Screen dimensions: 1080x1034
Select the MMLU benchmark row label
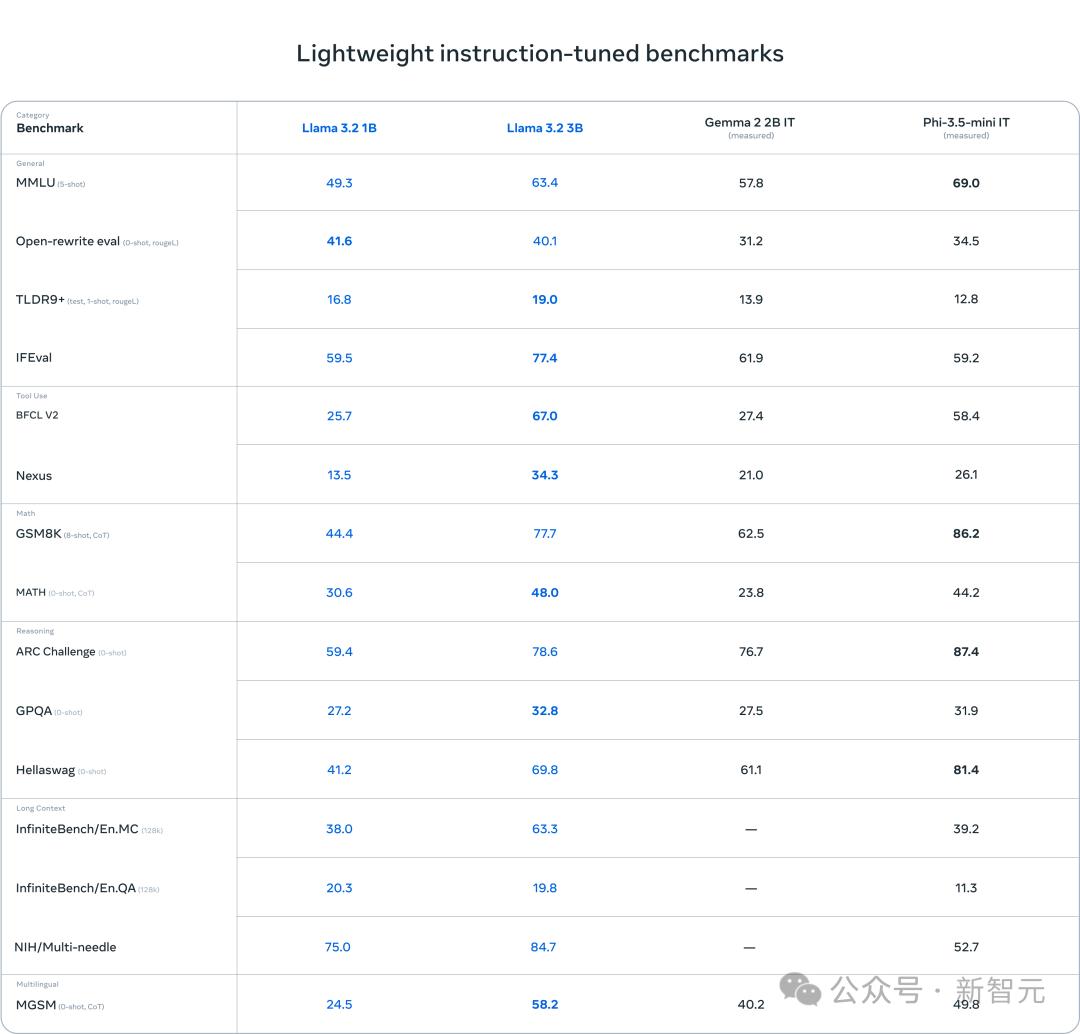[x=36, y=183]
